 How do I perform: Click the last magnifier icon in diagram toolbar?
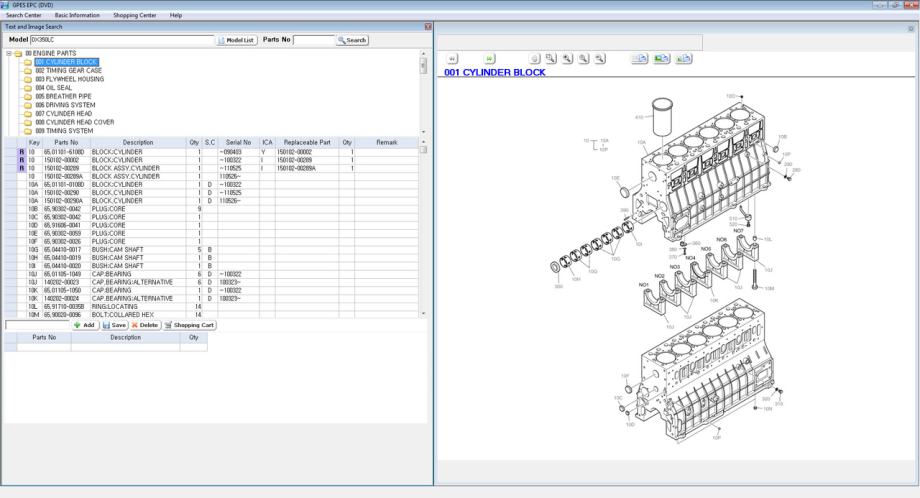pyautogui.click(x=600, y=60)
